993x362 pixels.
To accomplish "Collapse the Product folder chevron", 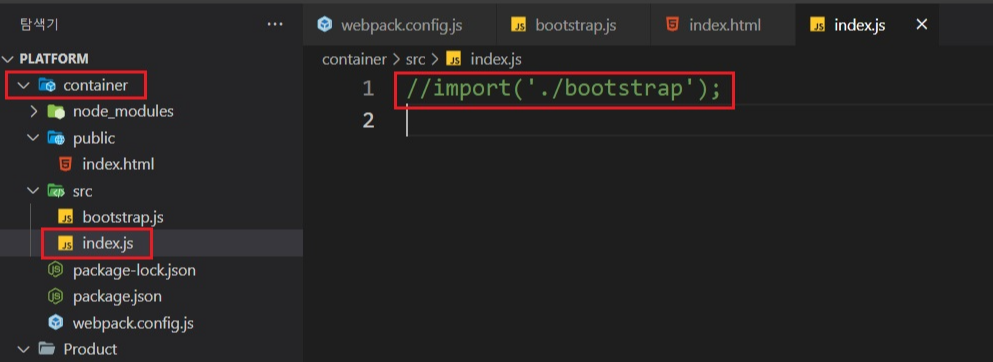I will (23, 349).
